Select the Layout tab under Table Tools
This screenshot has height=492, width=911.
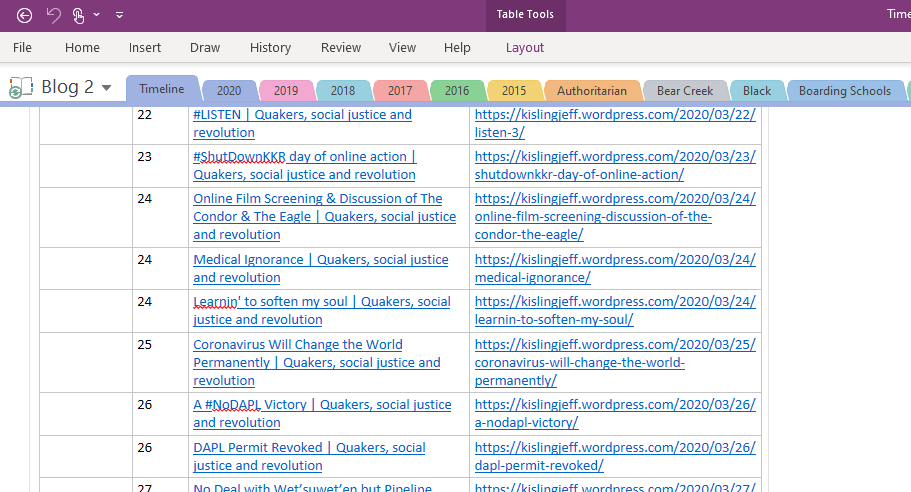tap(525, 47)
